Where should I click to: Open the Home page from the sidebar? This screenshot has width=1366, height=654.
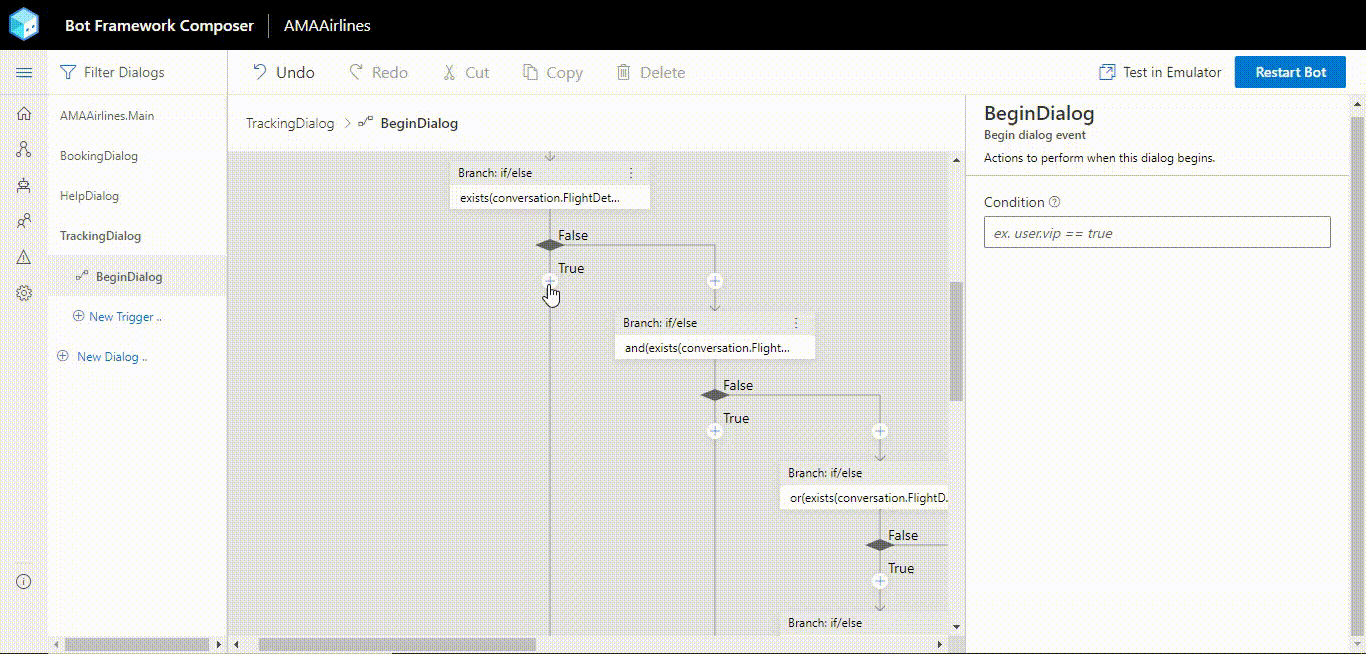tap(24, 113)
